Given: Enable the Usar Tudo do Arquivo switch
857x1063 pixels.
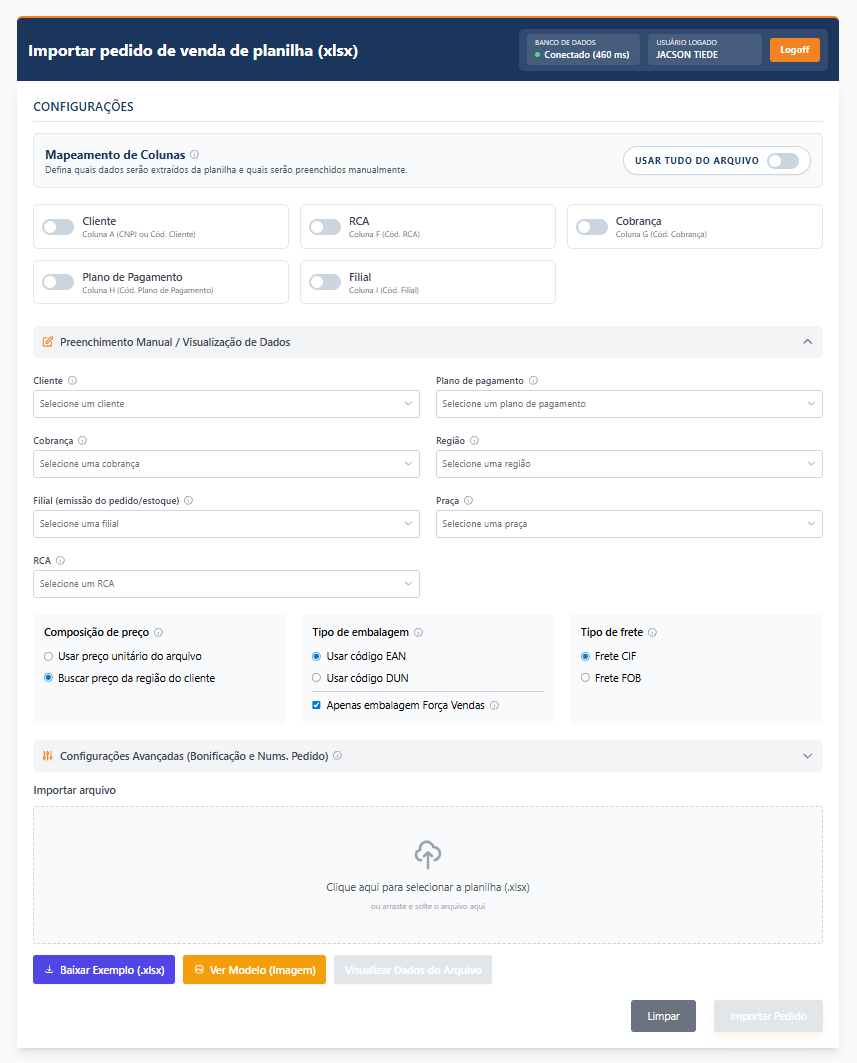Looking at the screenshot, I should (x=782, y=161).
